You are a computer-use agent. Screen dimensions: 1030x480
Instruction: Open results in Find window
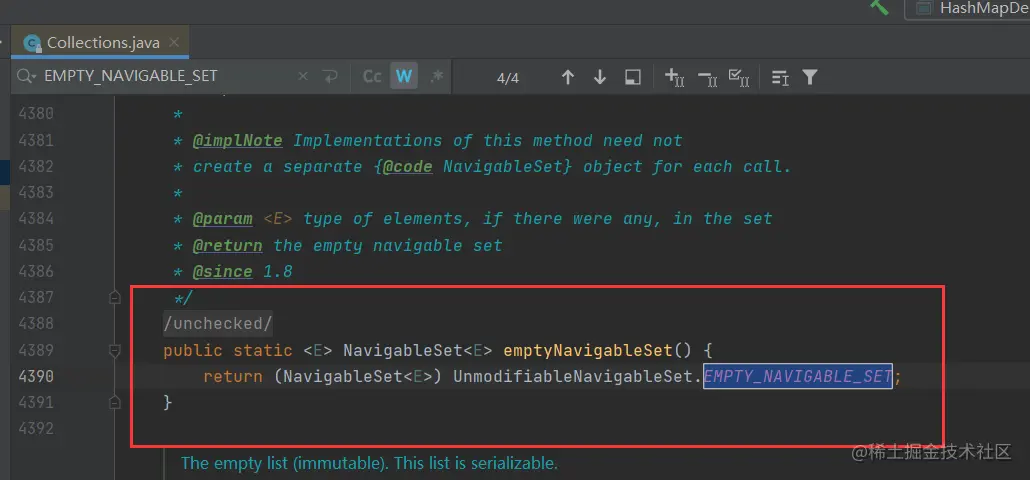(x=632, y=77)
